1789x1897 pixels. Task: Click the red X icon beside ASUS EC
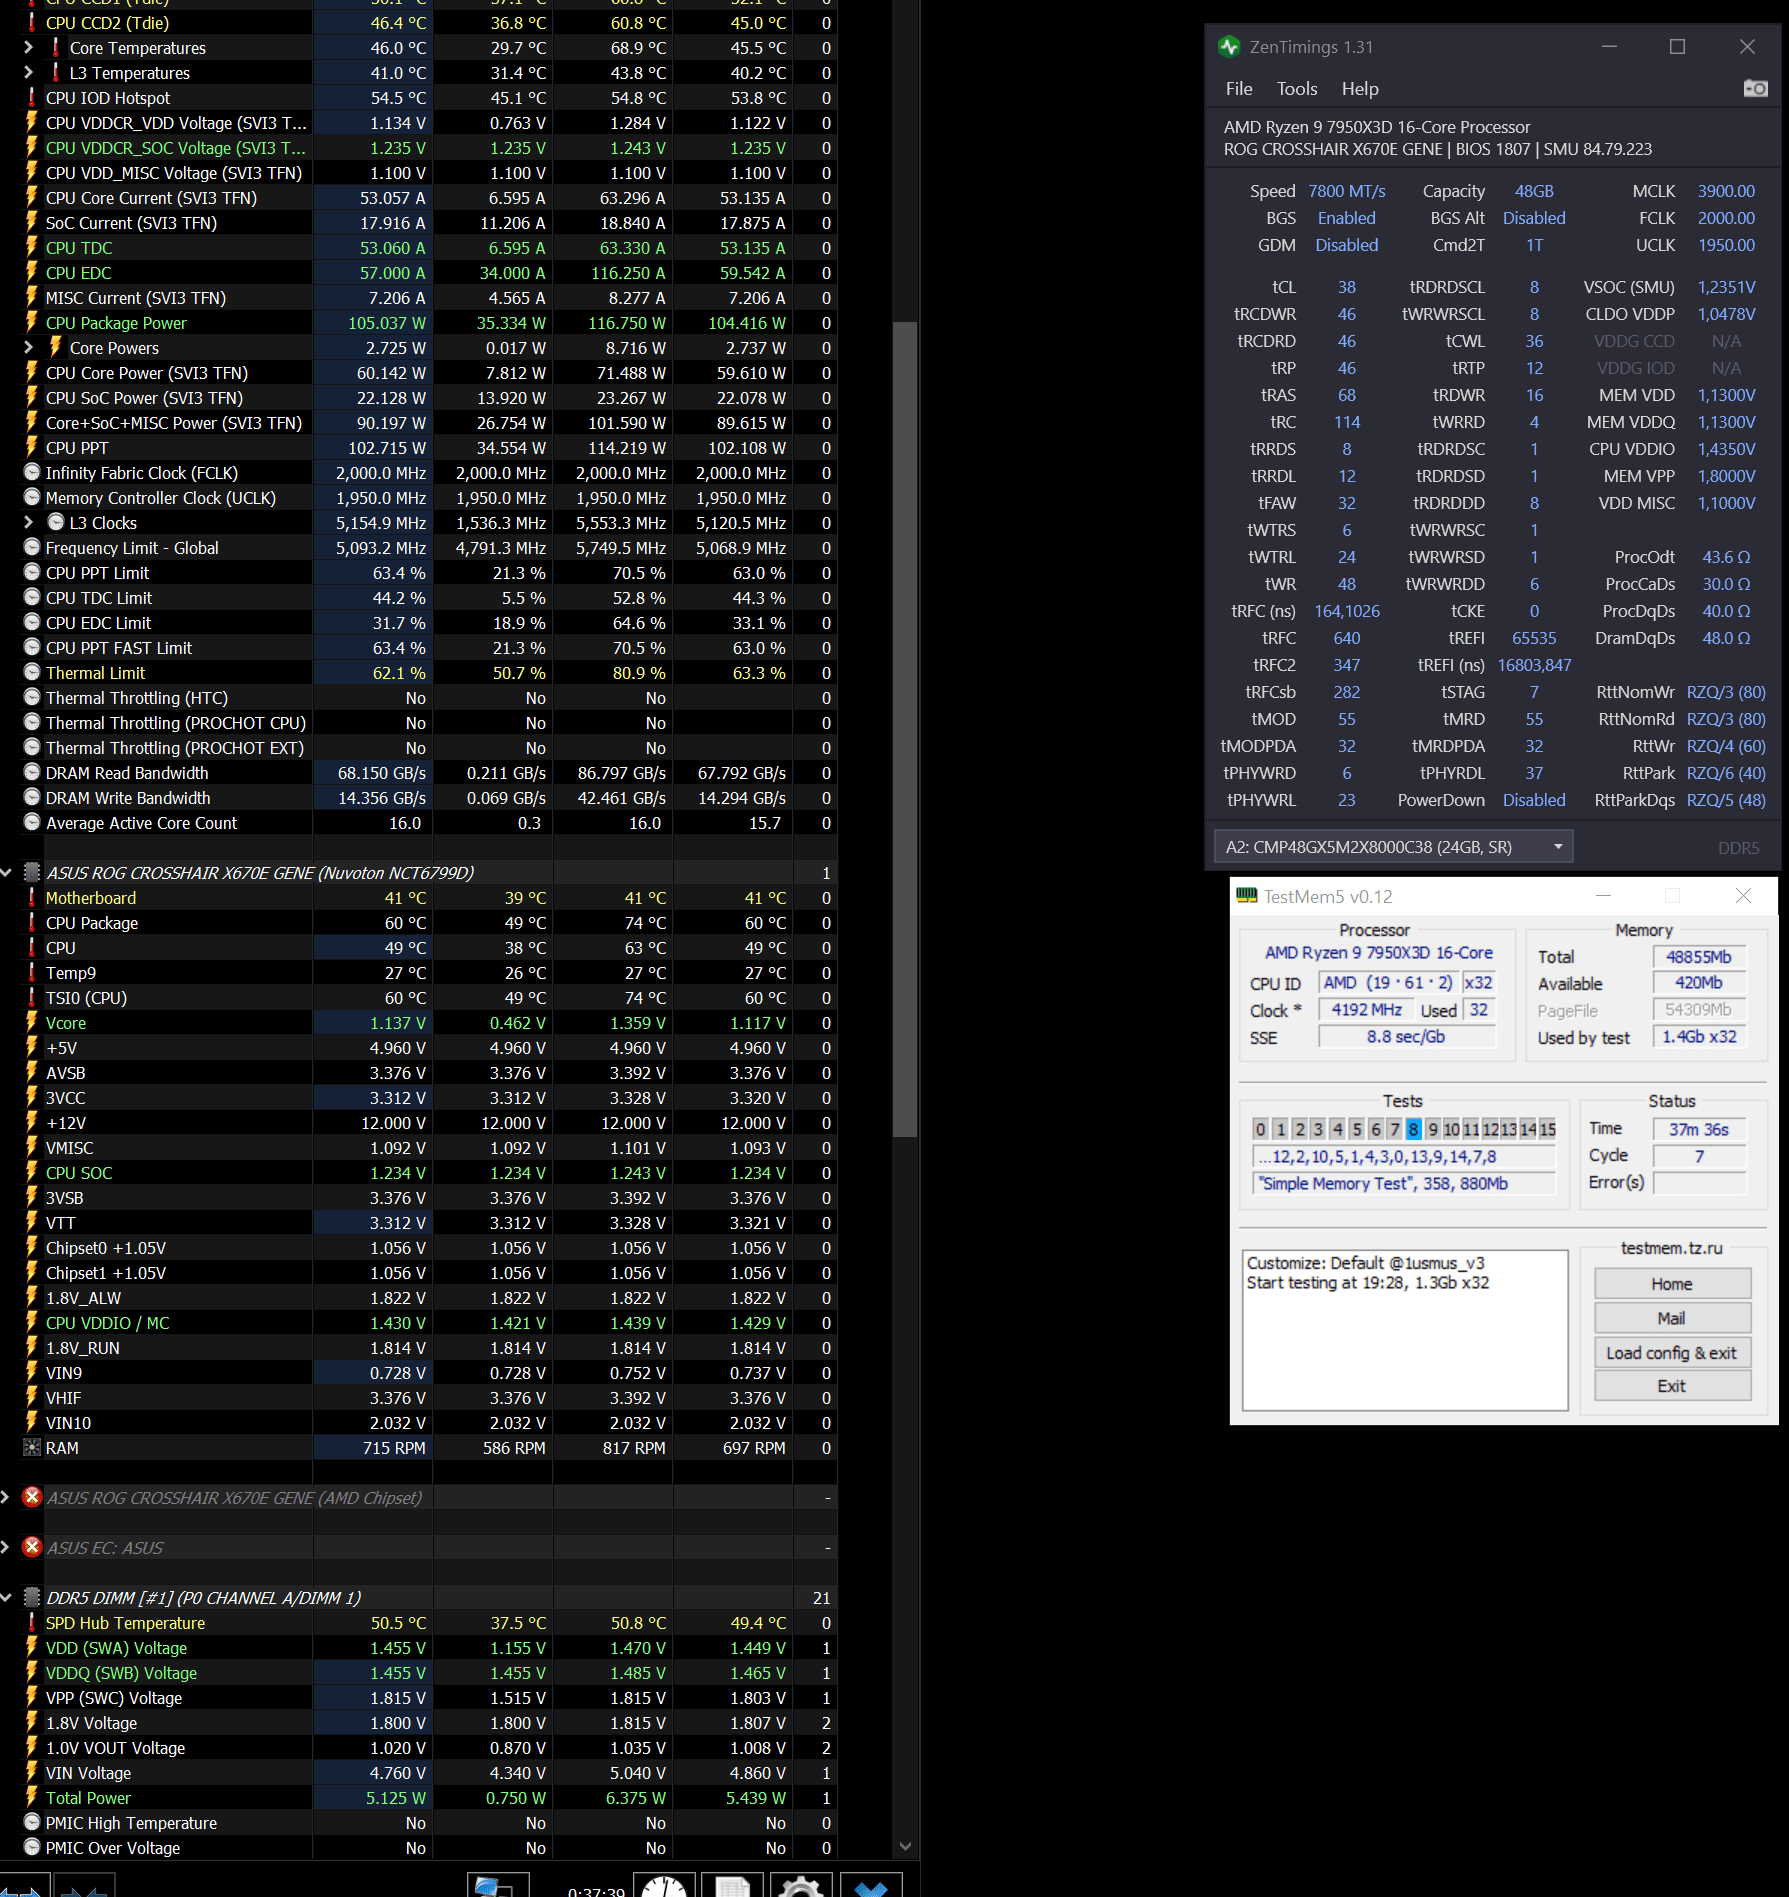[x=32, y=1547]
